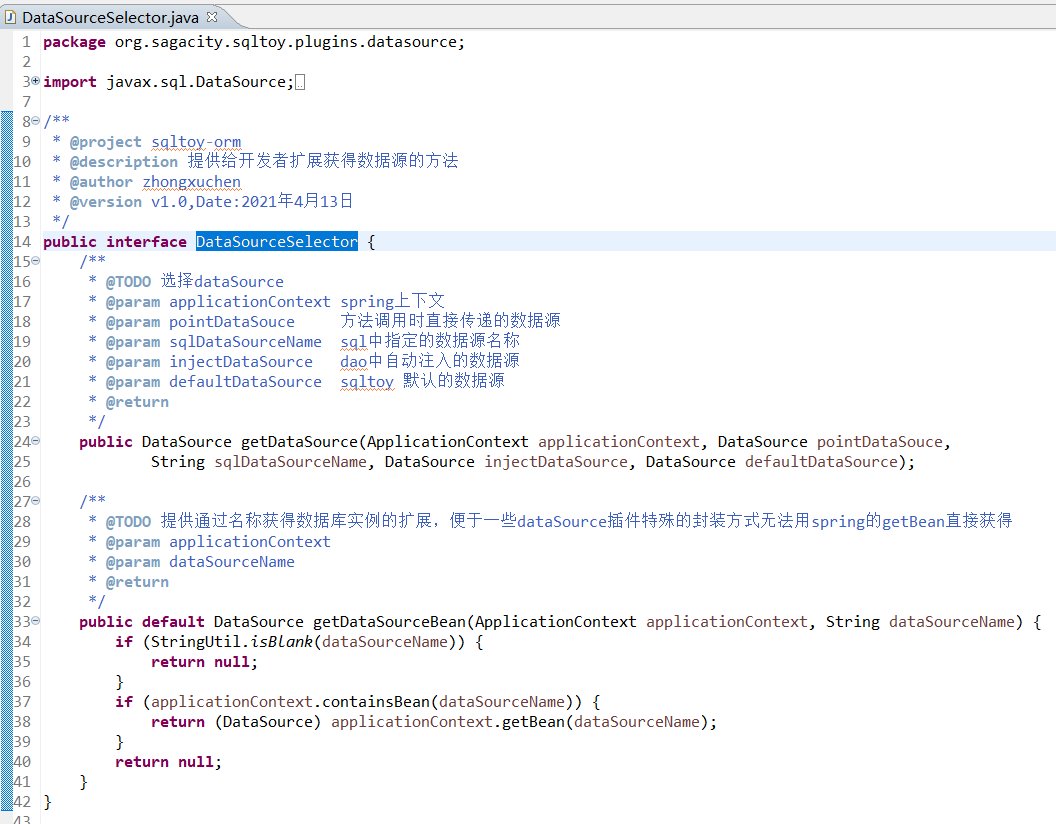Click the @version tag on line 12

[106, 202]
